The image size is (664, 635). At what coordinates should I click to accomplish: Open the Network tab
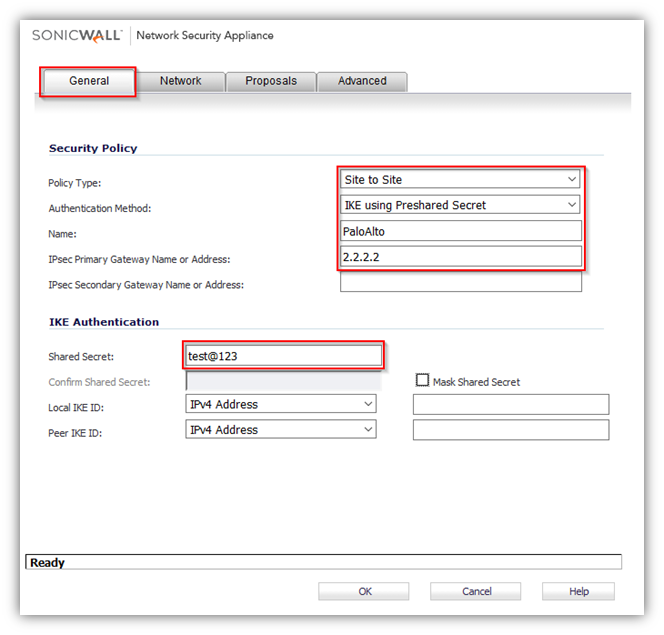(180, 81)
